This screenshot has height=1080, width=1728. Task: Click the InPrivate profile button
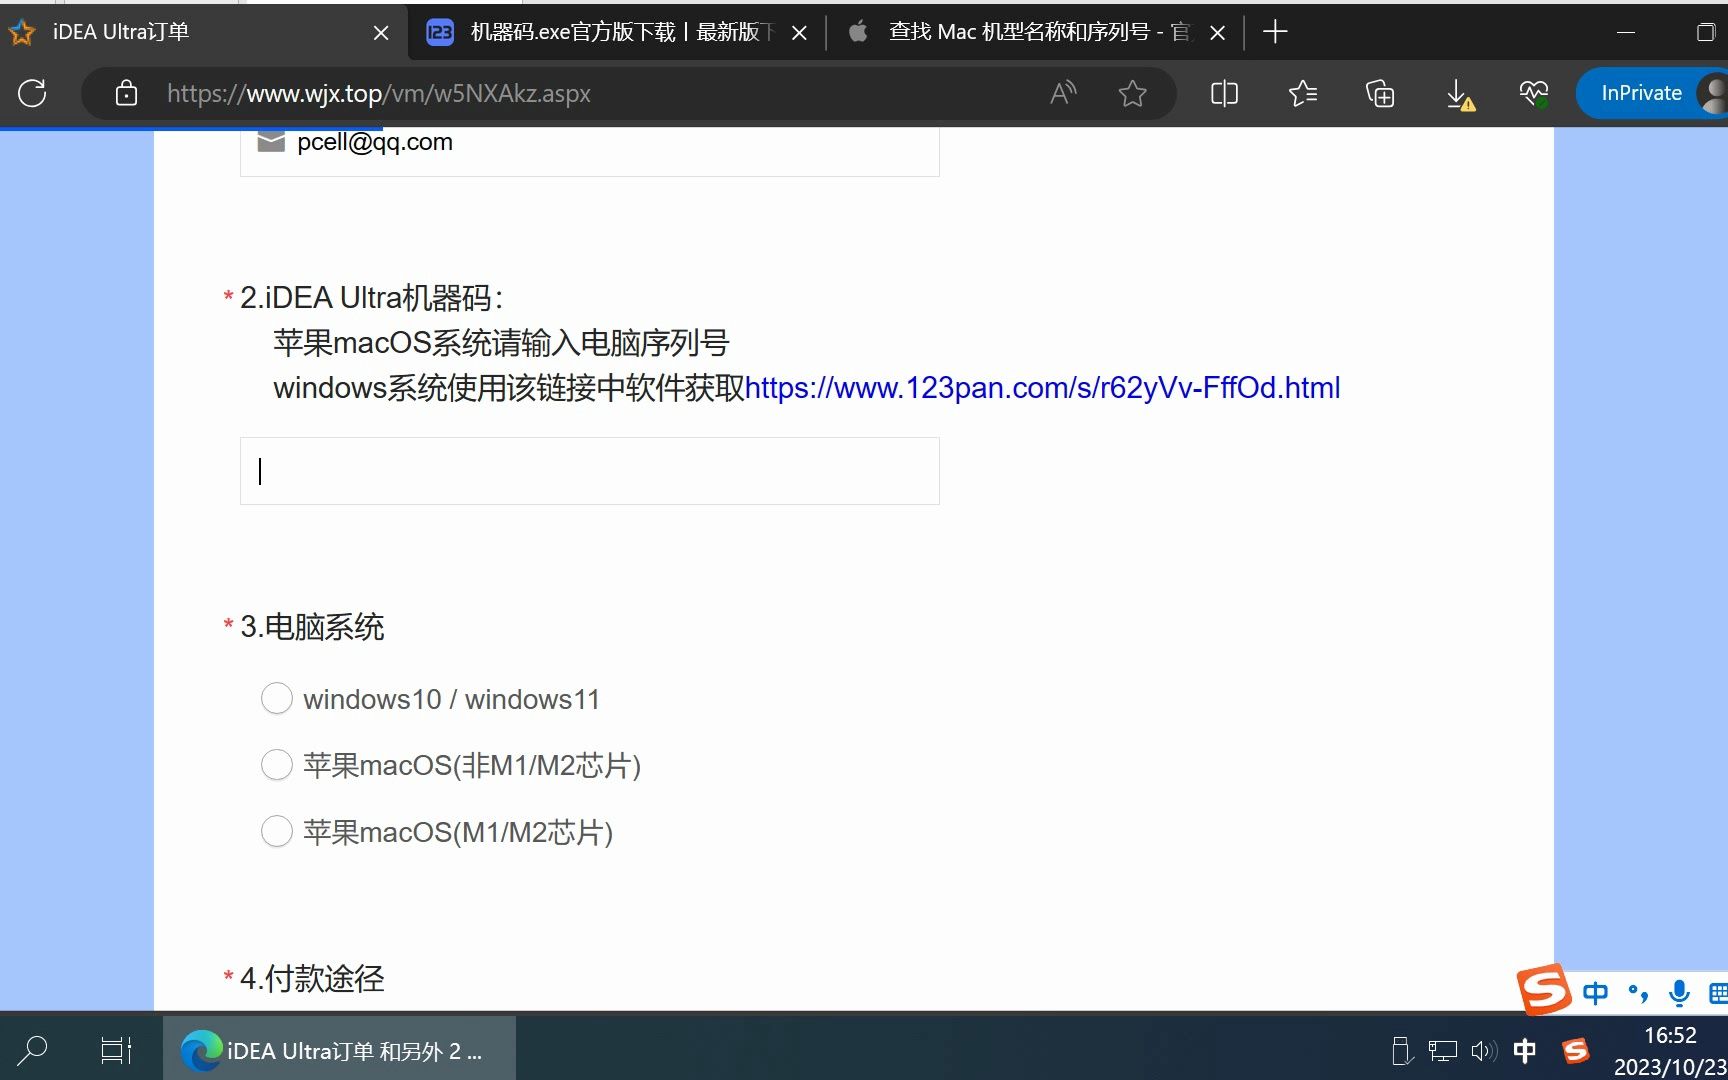[1651, 93]
